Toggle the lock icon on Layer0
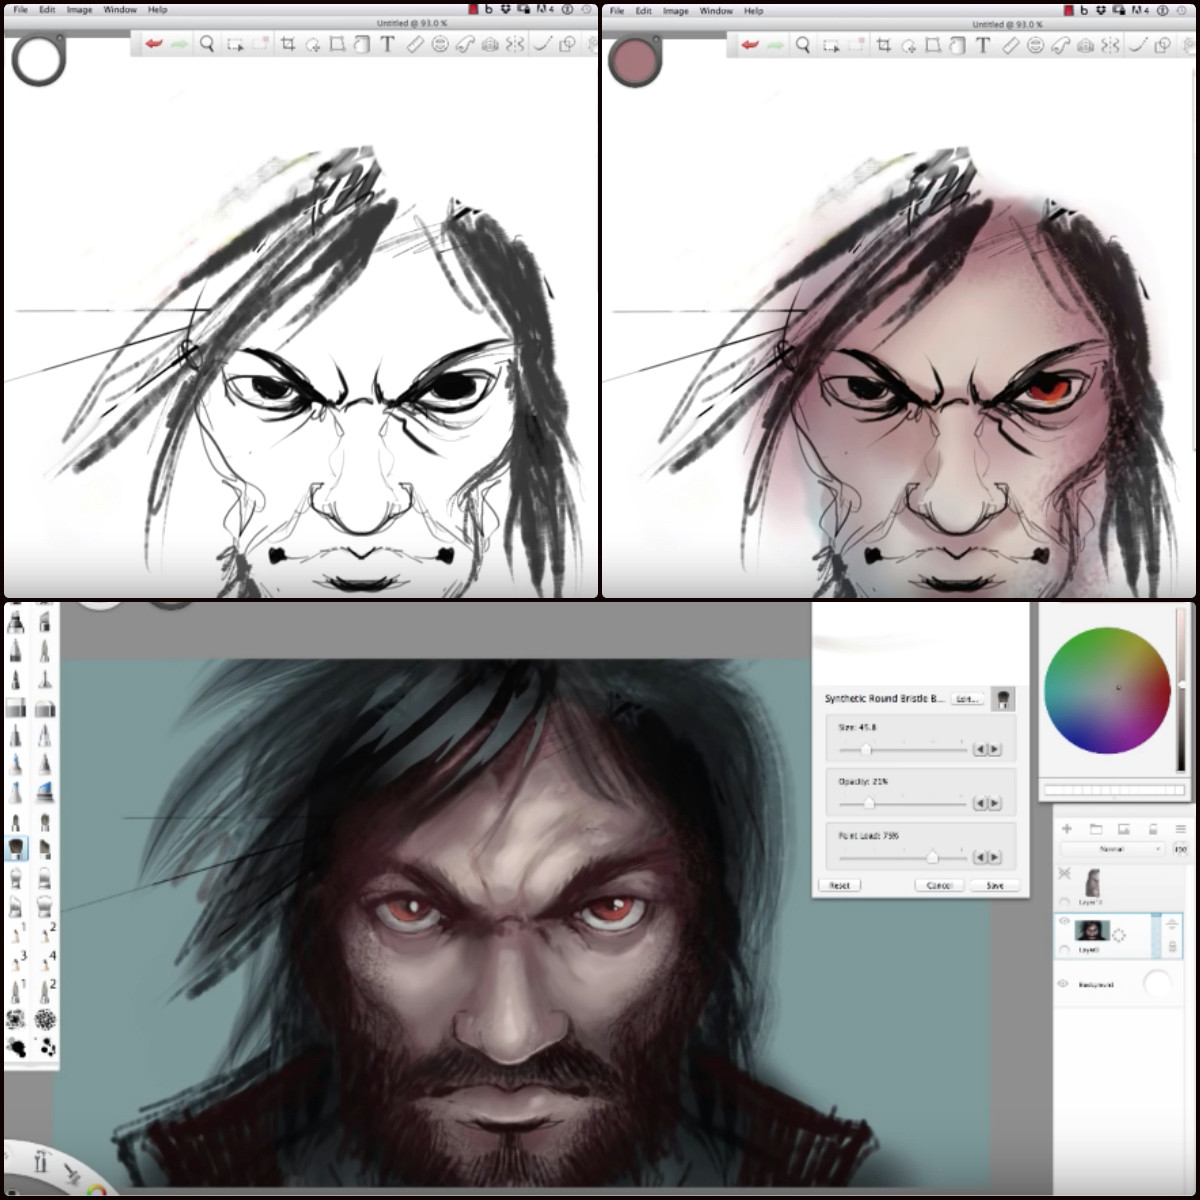 (x=1172, y=946)
